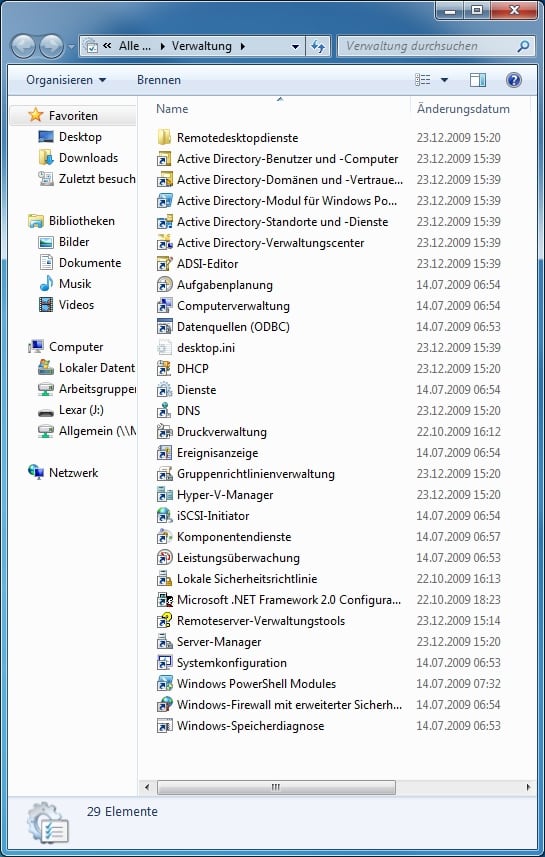Select the Windows-Firewall shortcut icon
The height and width of the screenshot is (857, 545).
165,705
